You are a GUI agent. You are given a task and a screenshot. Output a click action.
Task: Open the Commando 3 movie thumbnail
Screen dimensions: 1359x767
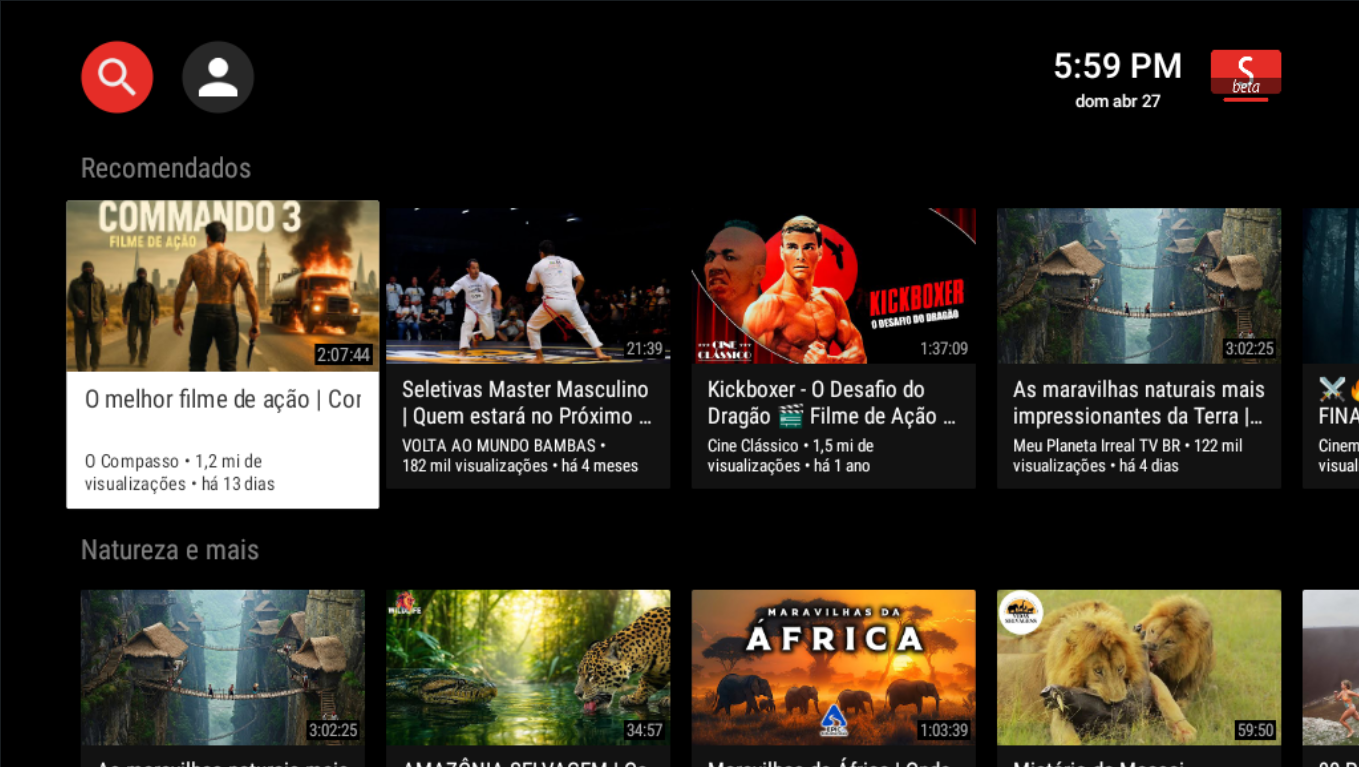pos(222,286)
